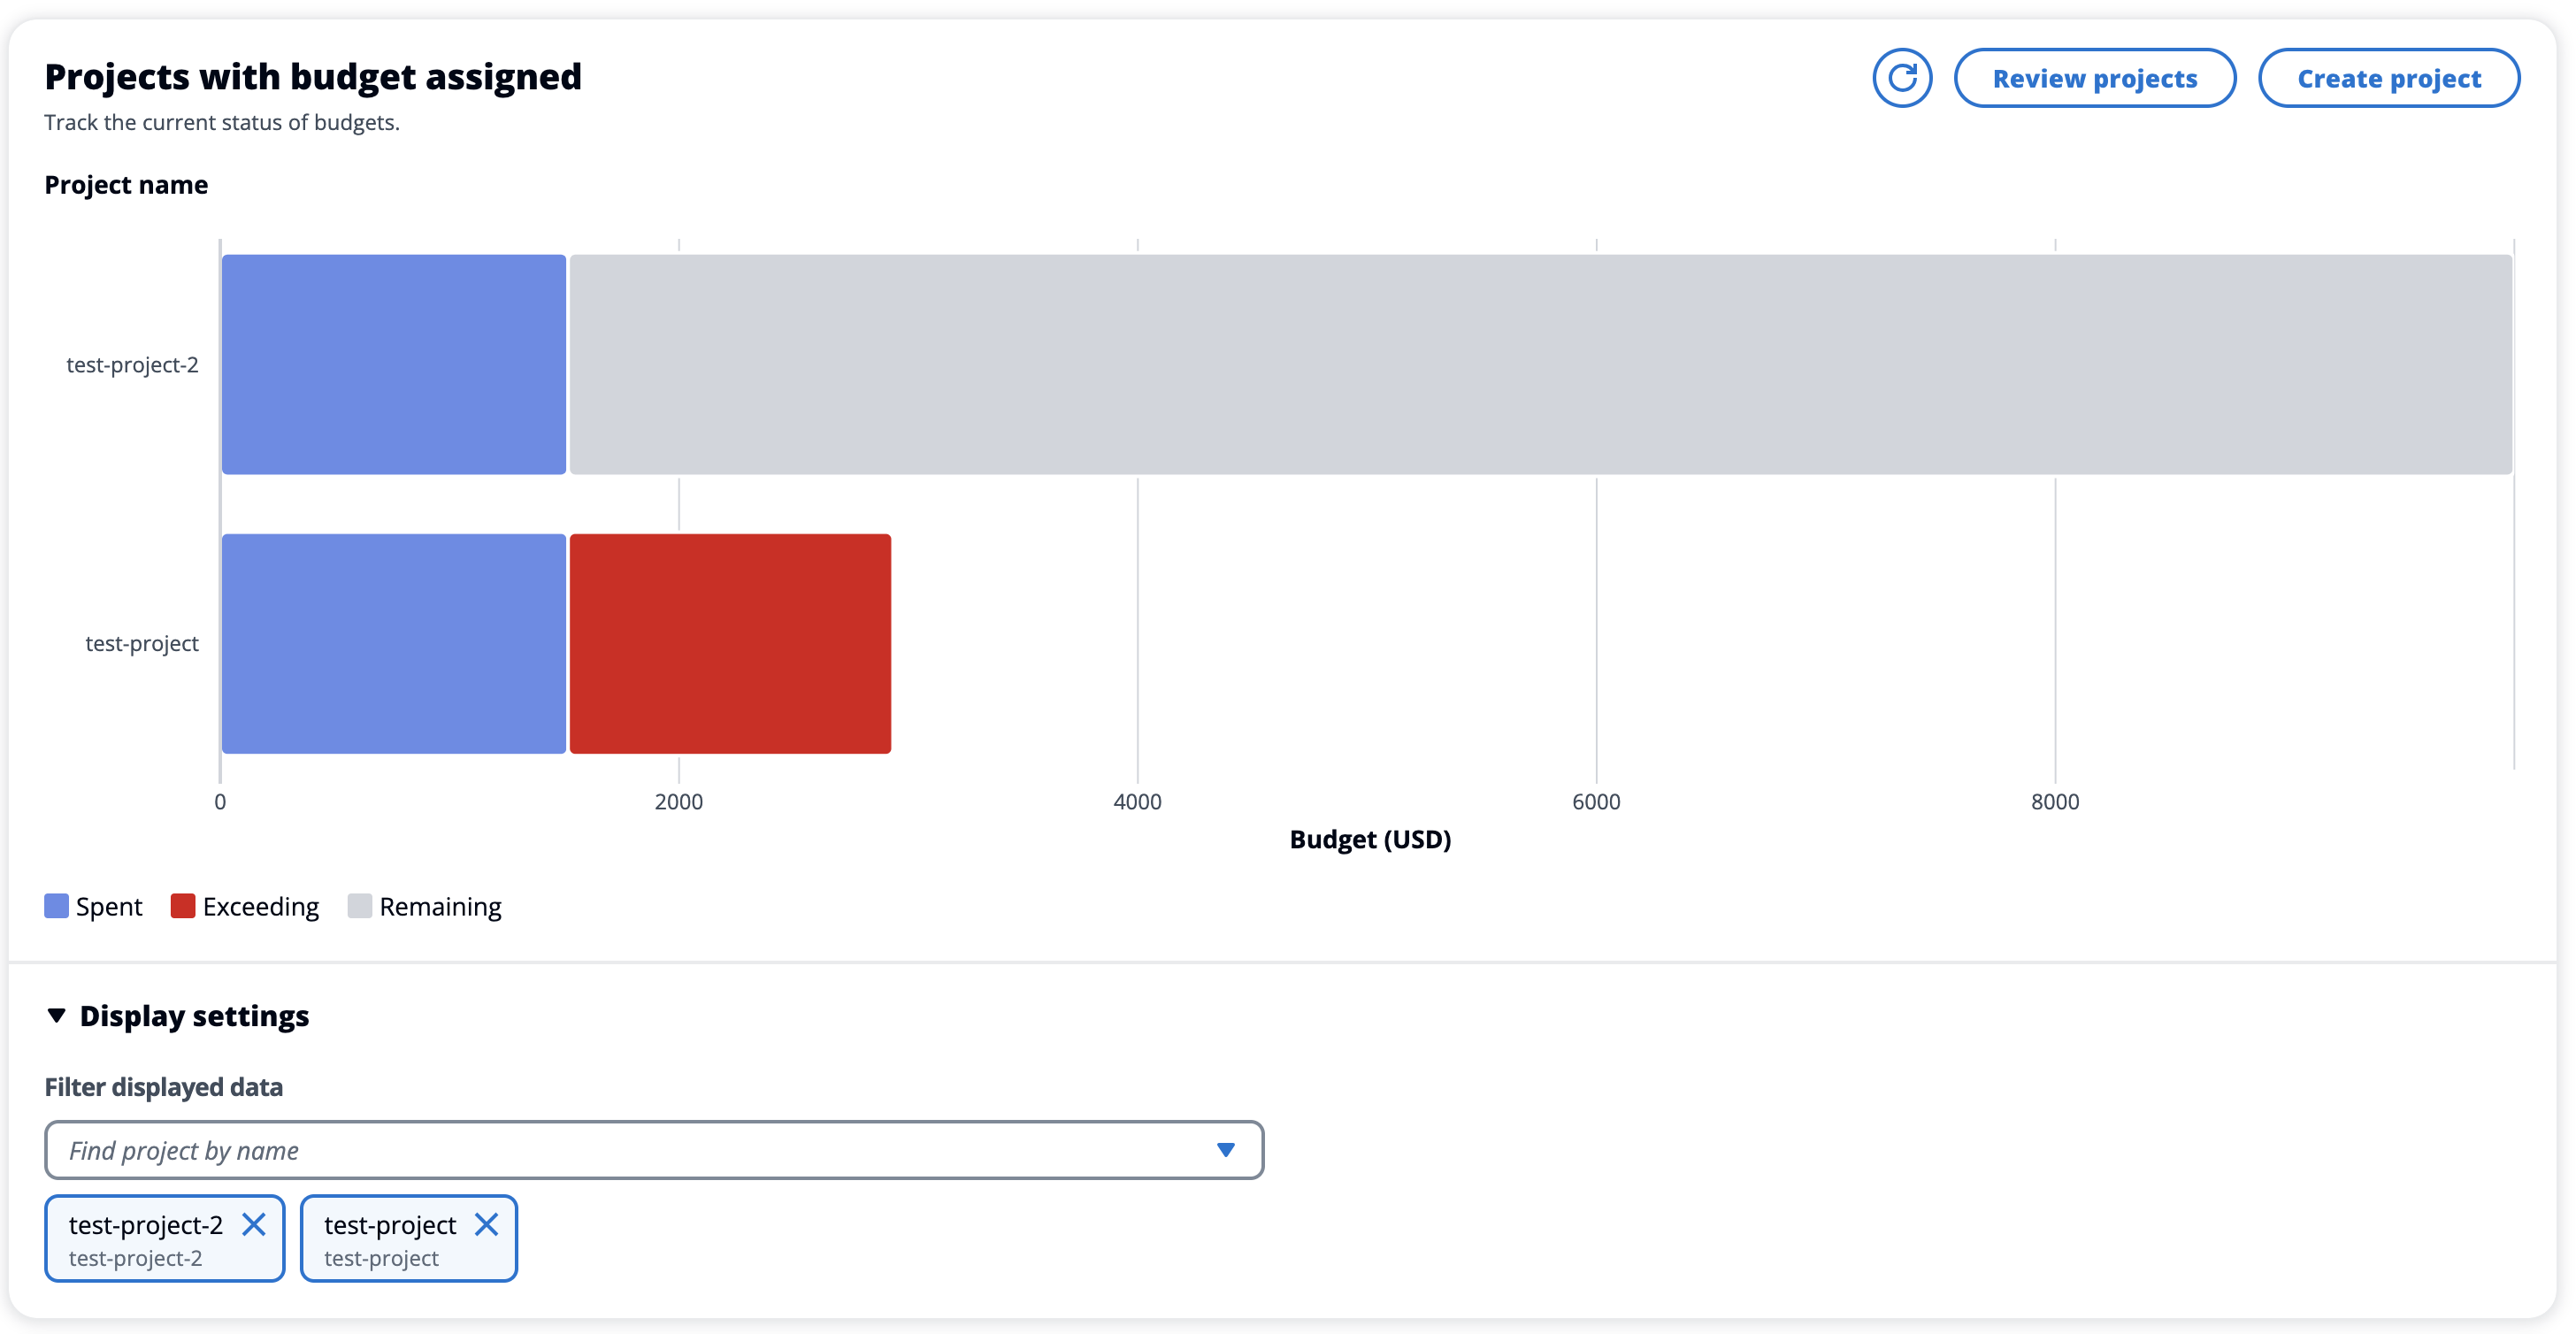Screen dimensions: 2576x1334
Task: Click the Exceeding legend color square
Action: [x=183, y=906]
